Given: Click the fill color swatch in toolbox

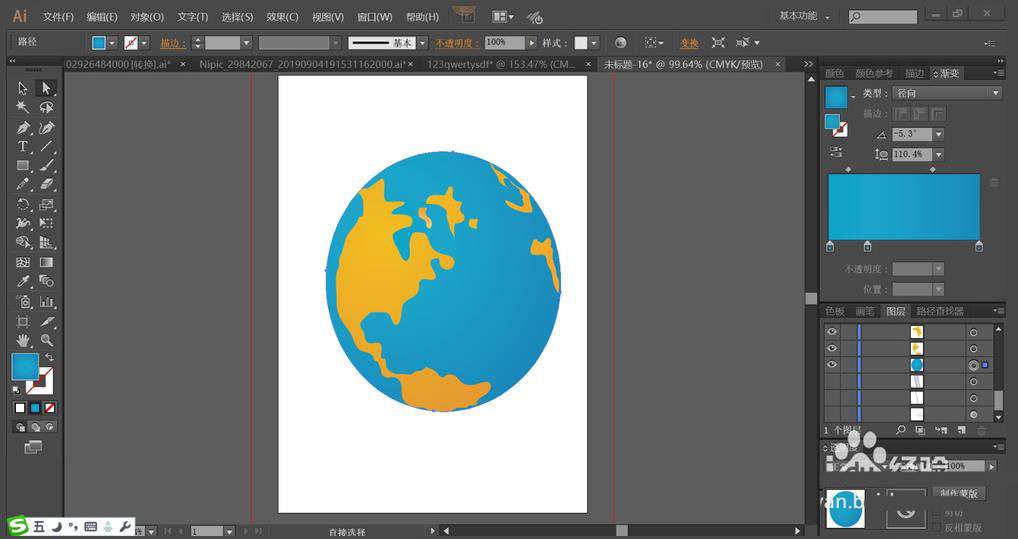Looking at the screenshot, I should click(25, 366).
